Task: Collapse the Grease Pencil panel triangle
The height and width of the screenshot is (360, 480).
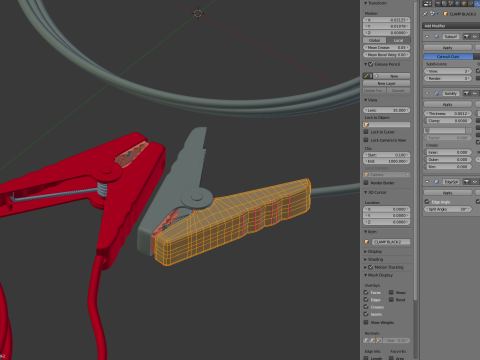Action: pyautogui.click(x=365, y=64)
